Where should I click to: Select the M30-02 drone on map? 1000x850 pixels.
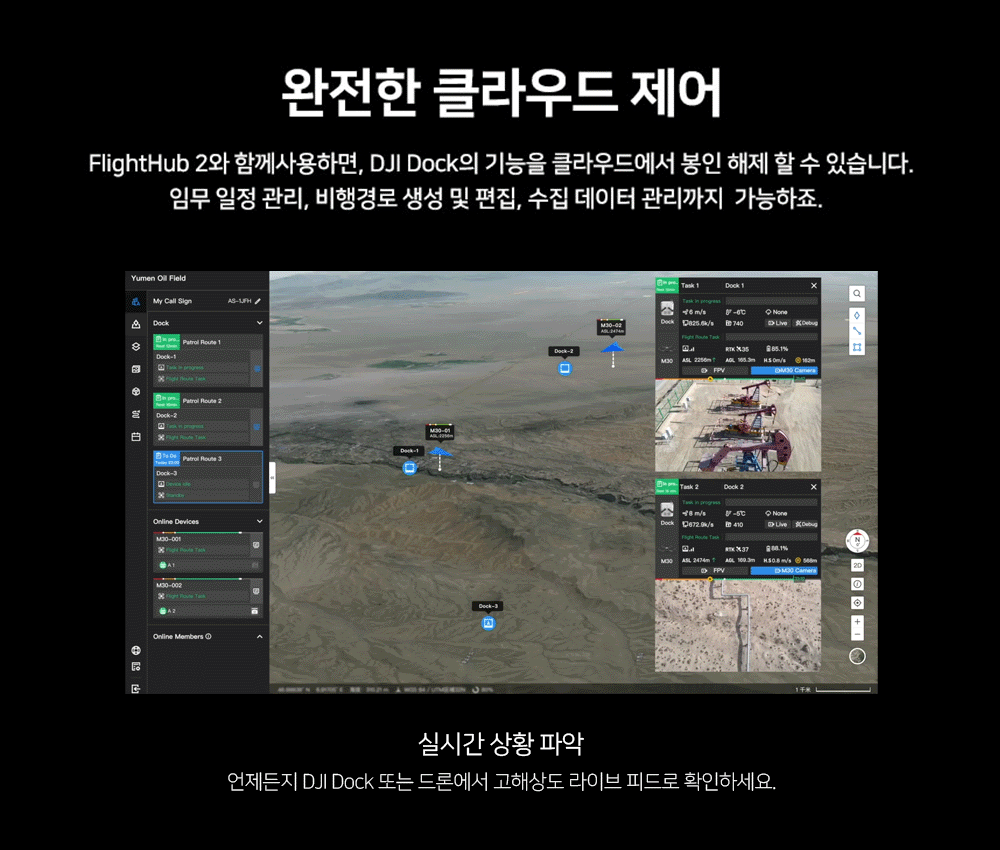[x=612, y=348]
